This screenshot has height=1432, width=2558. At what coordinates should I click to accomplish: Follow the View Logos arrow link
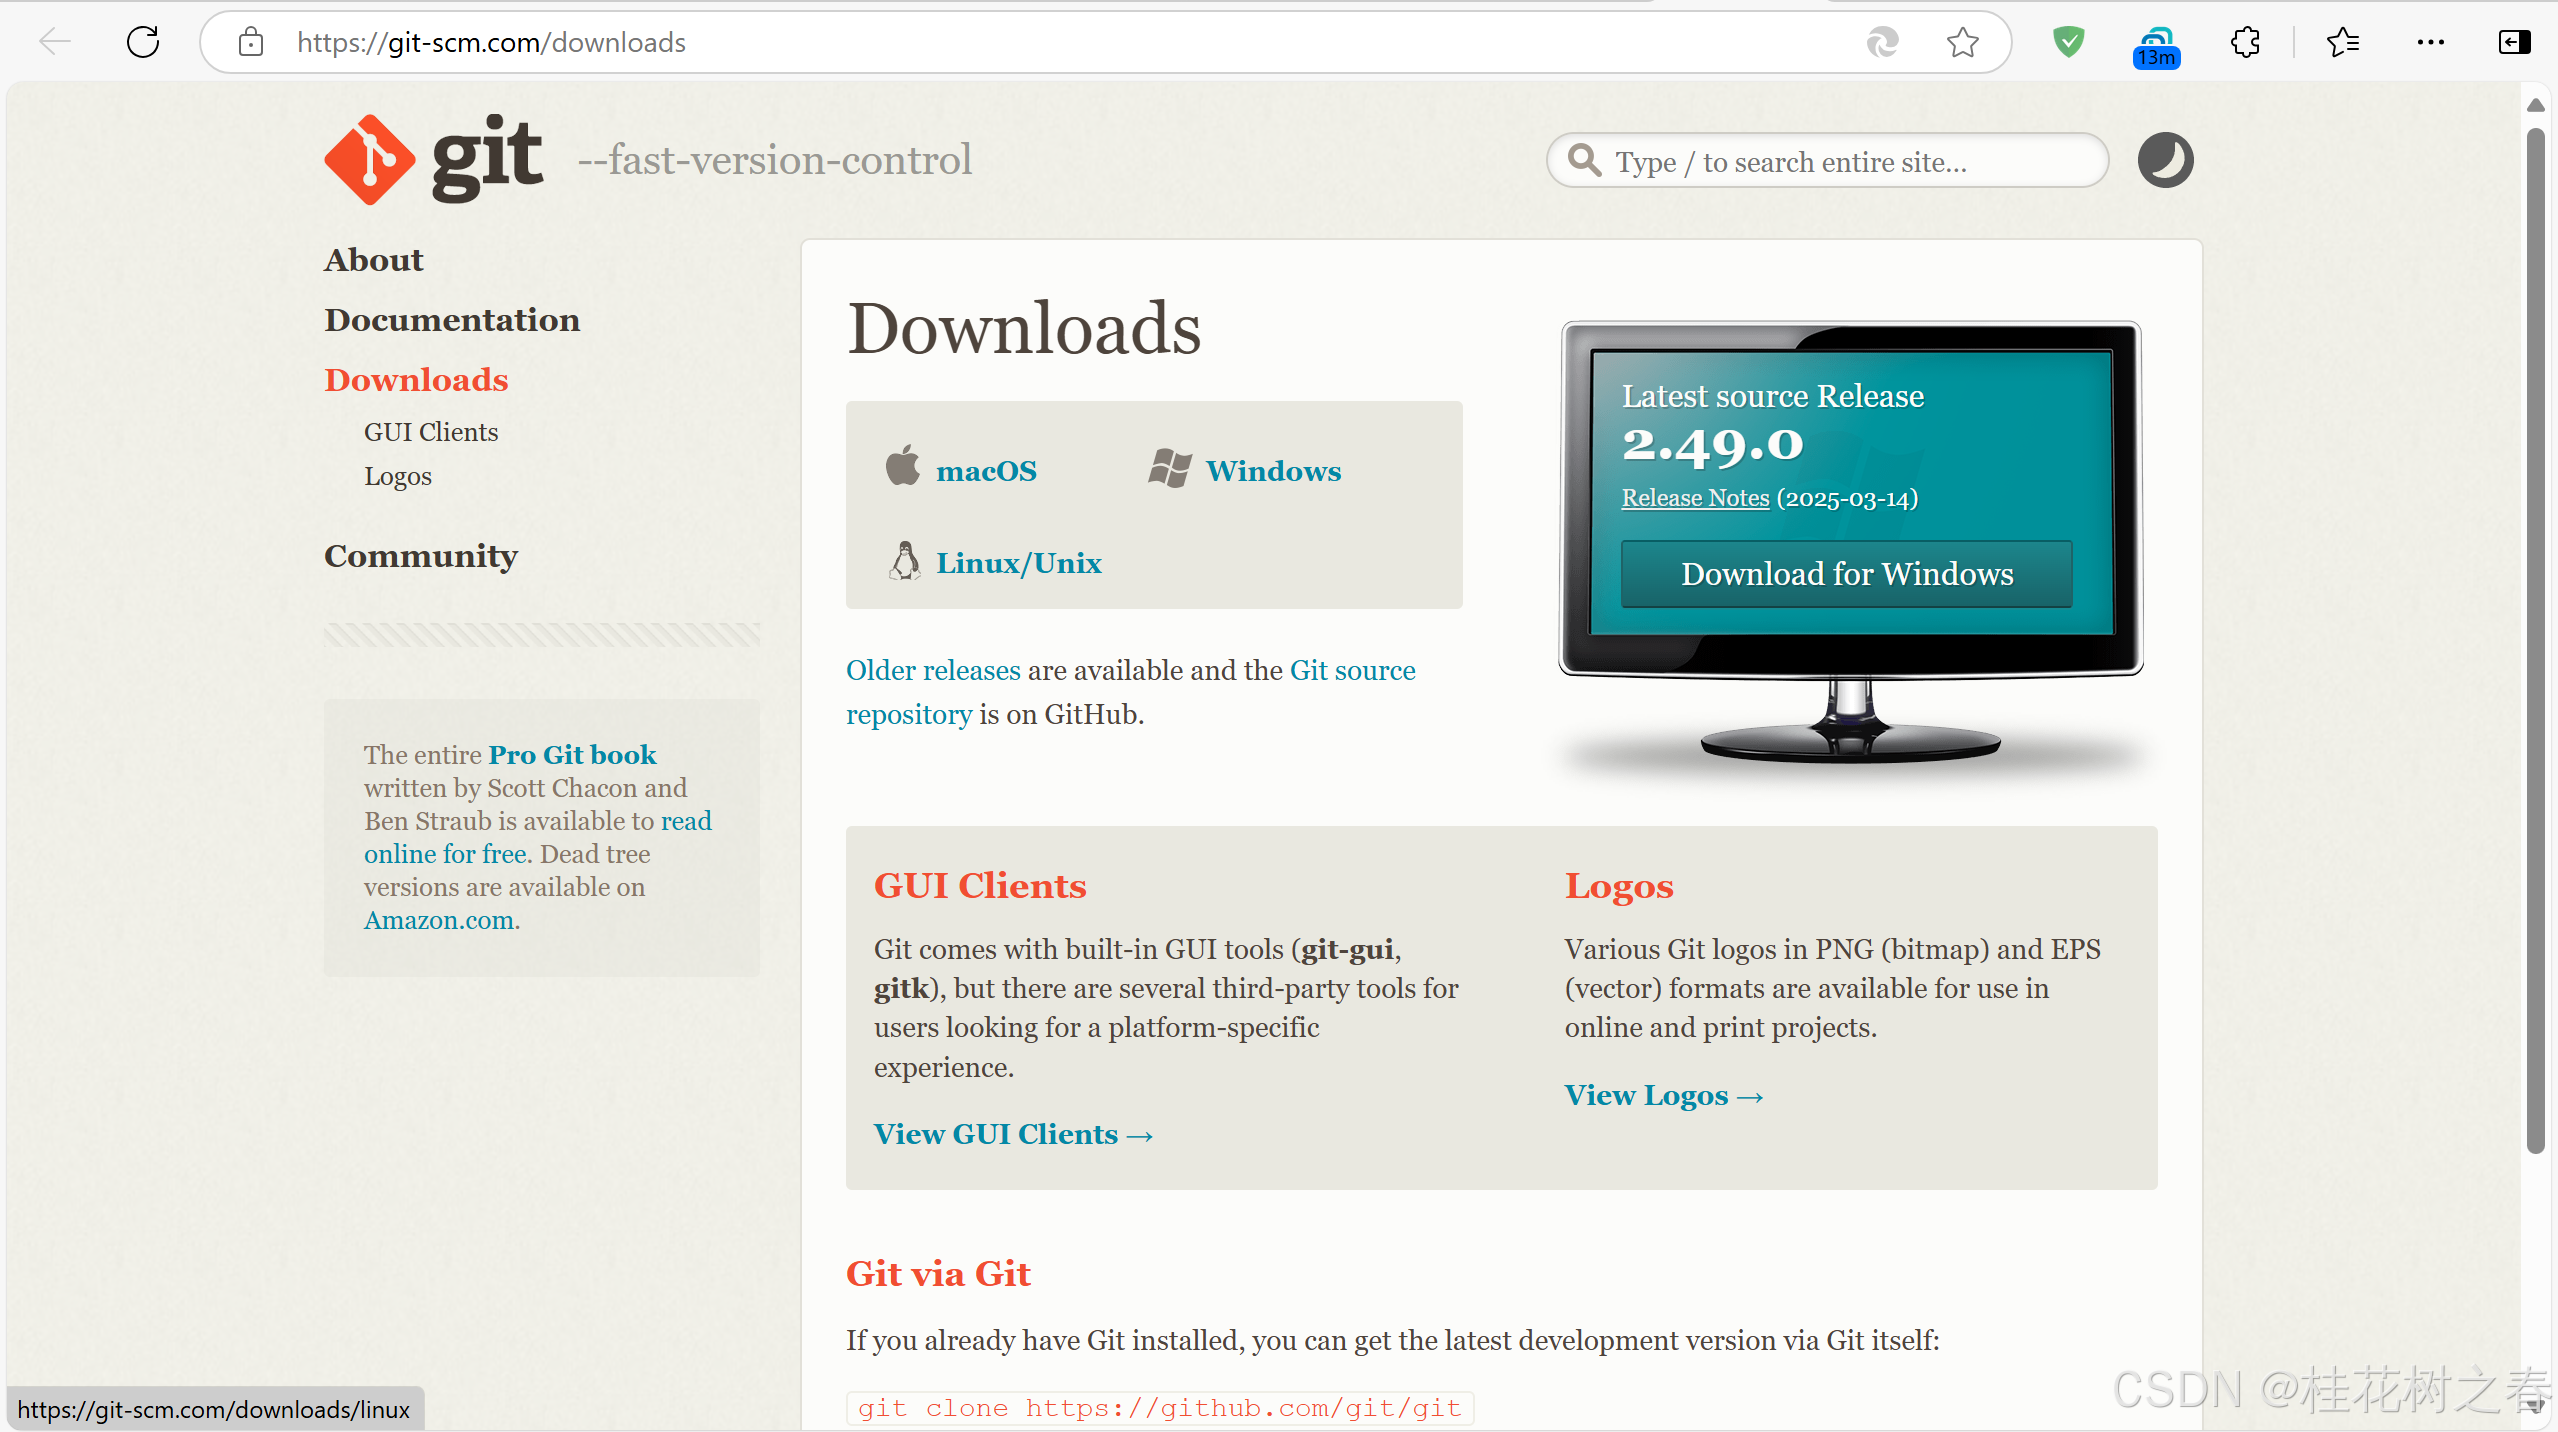point(1664,1095)
